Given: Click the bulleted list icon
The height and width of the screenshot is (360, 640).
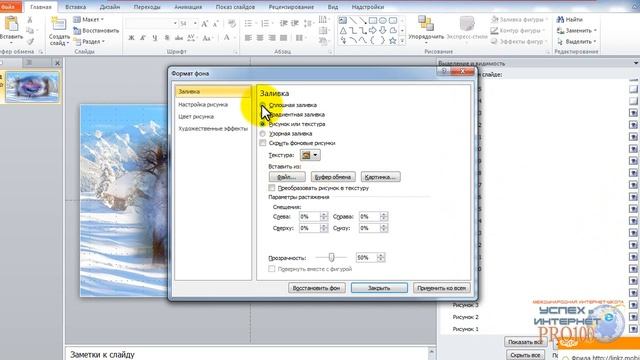Looking at the screenshot, I should [249, 24].
